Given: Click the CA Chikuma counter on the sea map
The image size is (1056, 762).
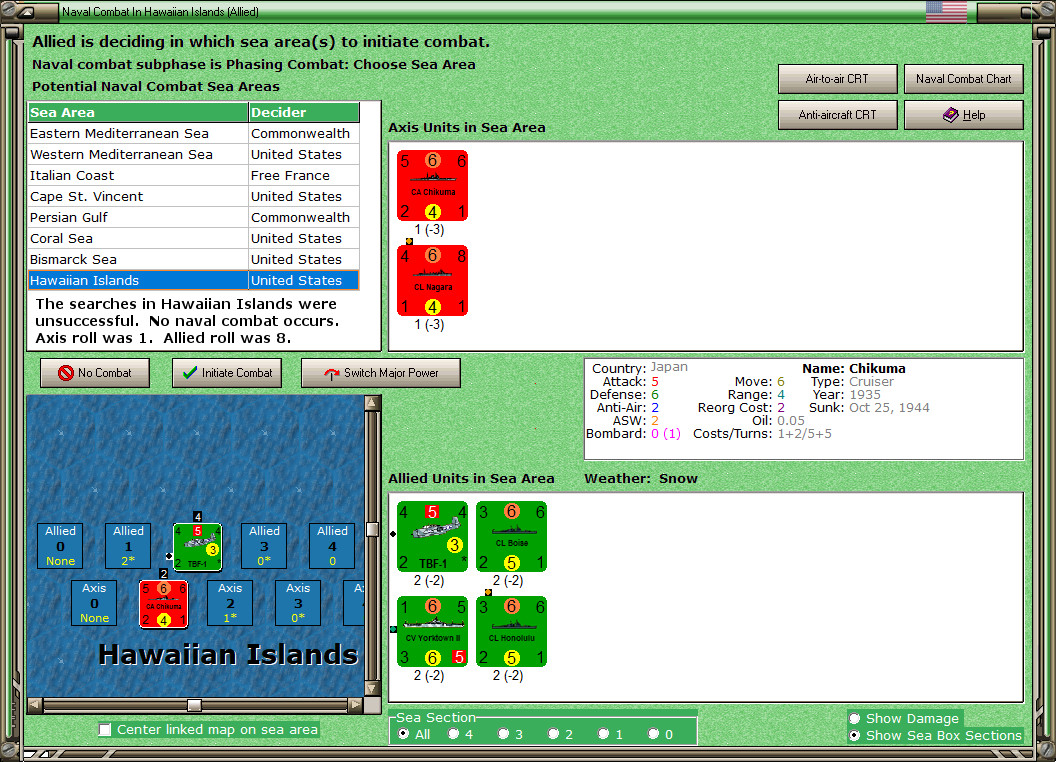Looking at the screenshot, I should click(164, 604).
